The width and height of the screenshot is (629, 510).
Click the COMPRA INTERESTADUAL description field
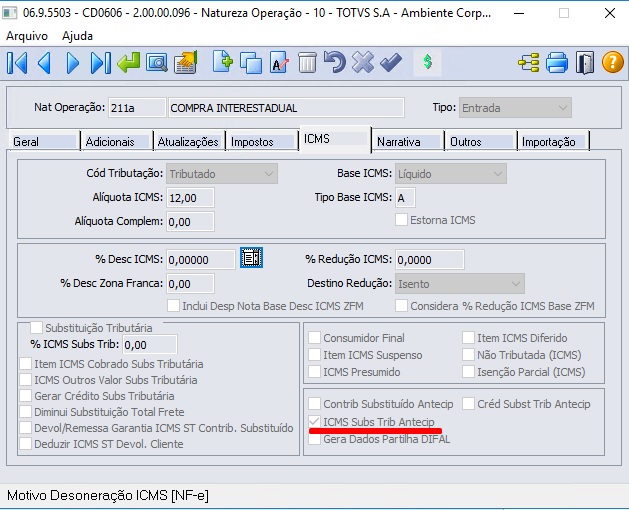click(x=286, y=108)
